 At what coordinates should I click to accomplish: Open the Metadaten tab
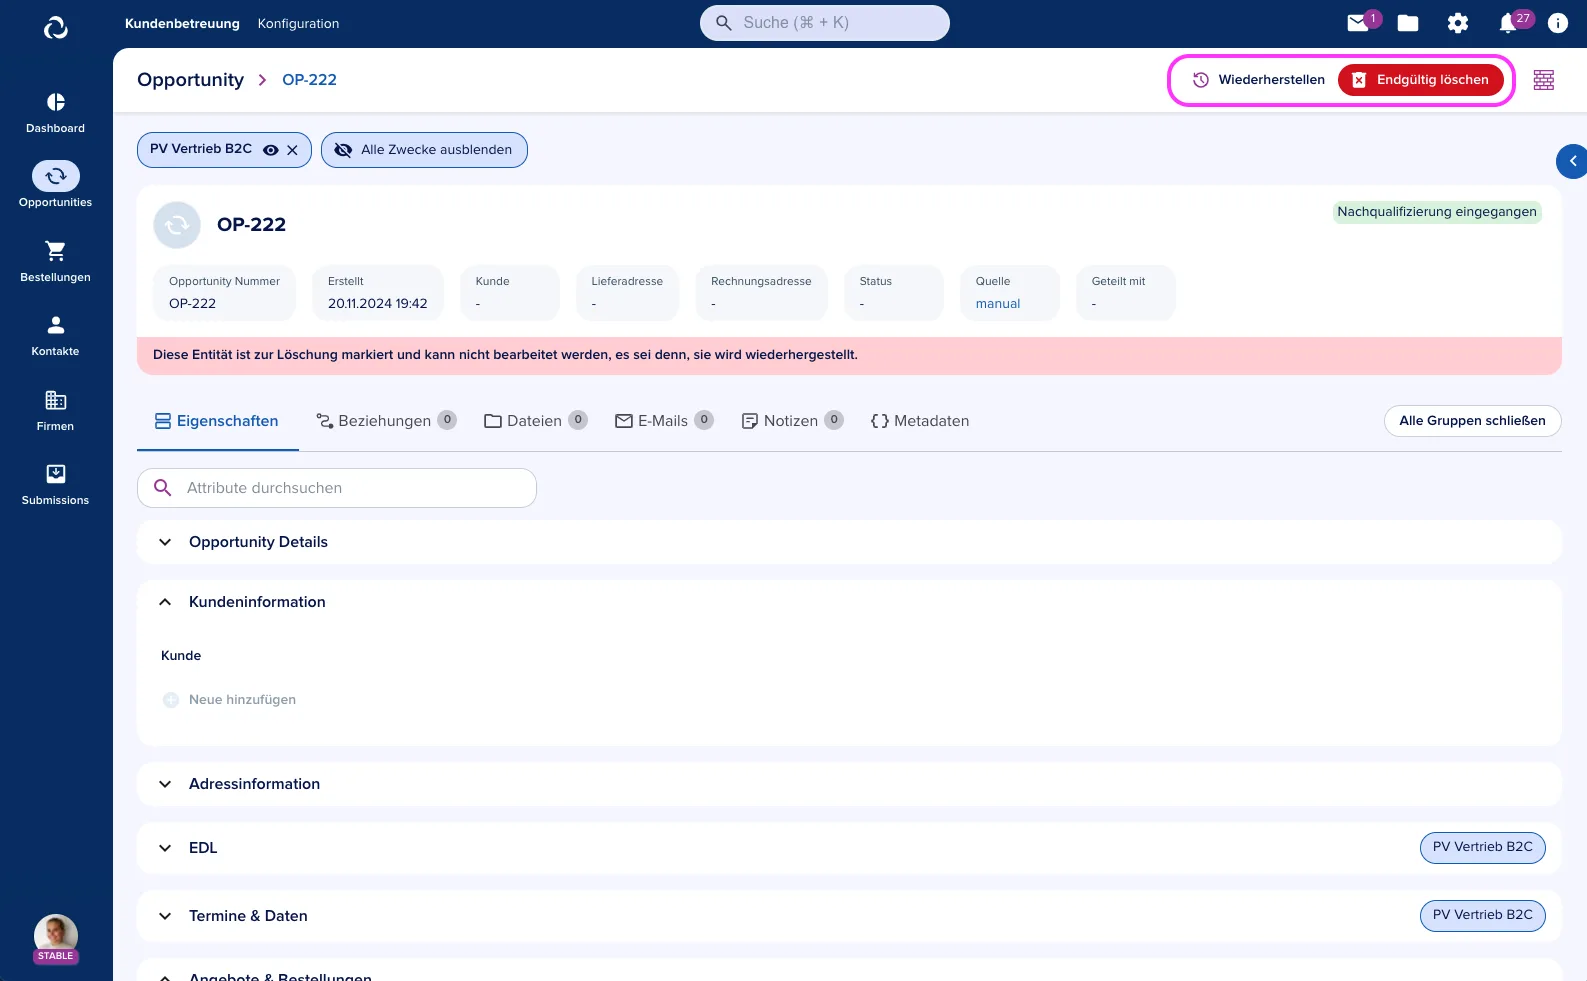click(920, 421)
